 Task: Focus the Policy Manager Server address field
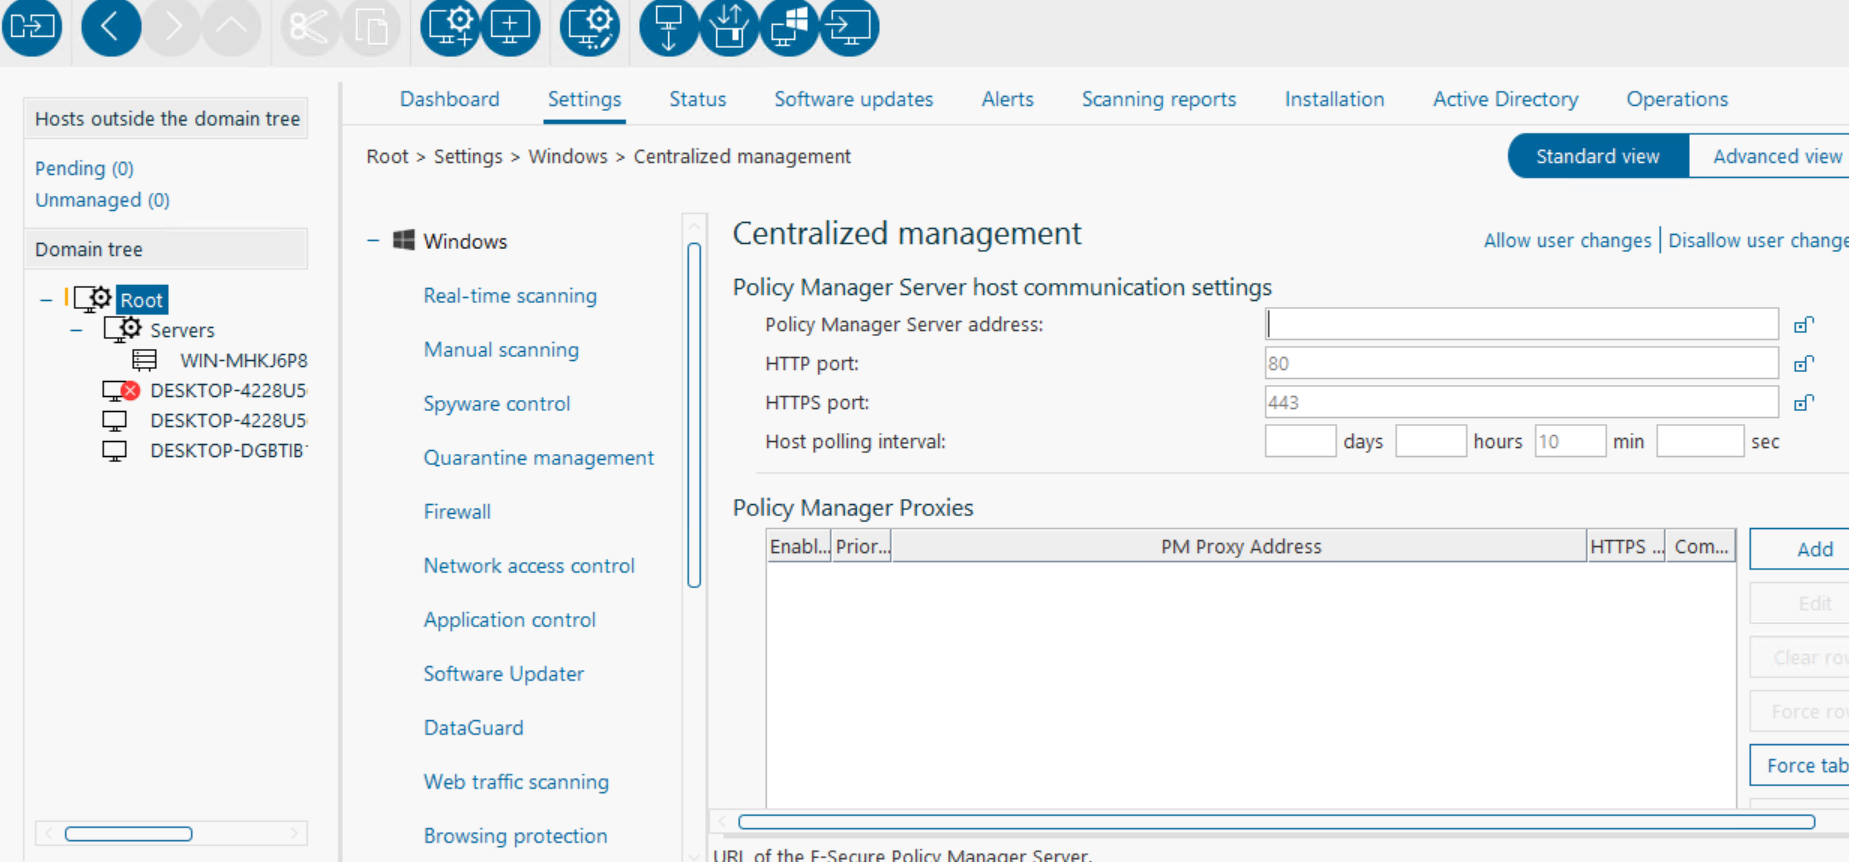pos(1521,324)
